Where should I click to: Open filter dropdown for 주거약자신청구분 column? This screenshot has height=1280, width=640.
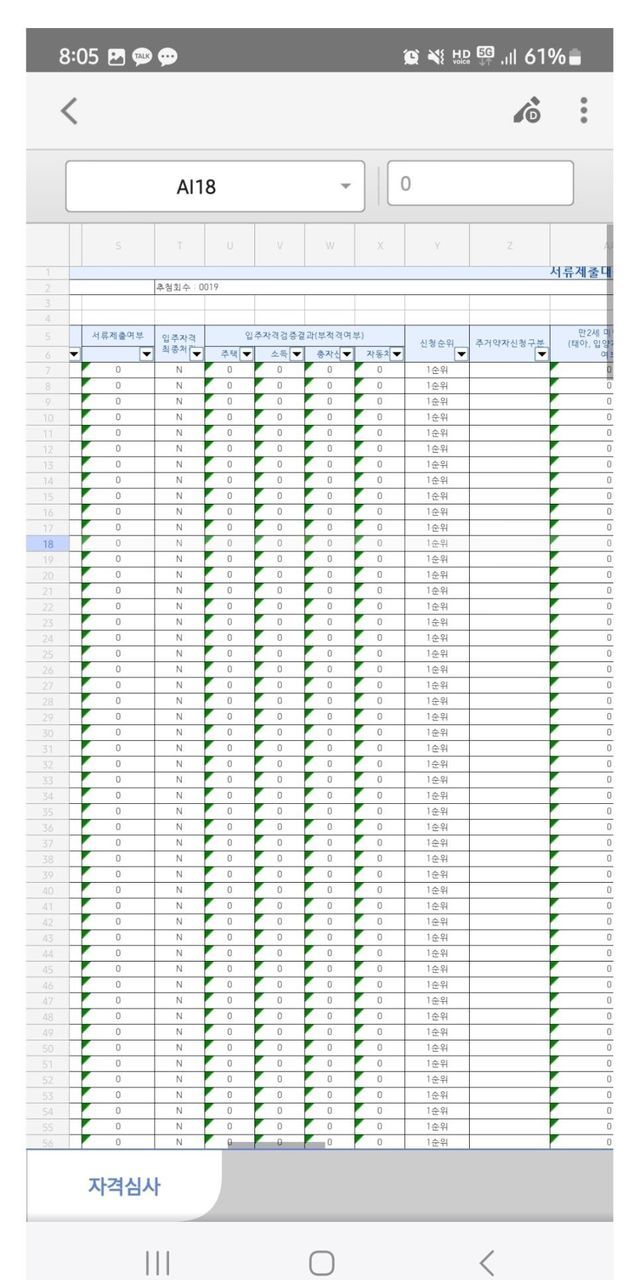(x=541, y=354)
